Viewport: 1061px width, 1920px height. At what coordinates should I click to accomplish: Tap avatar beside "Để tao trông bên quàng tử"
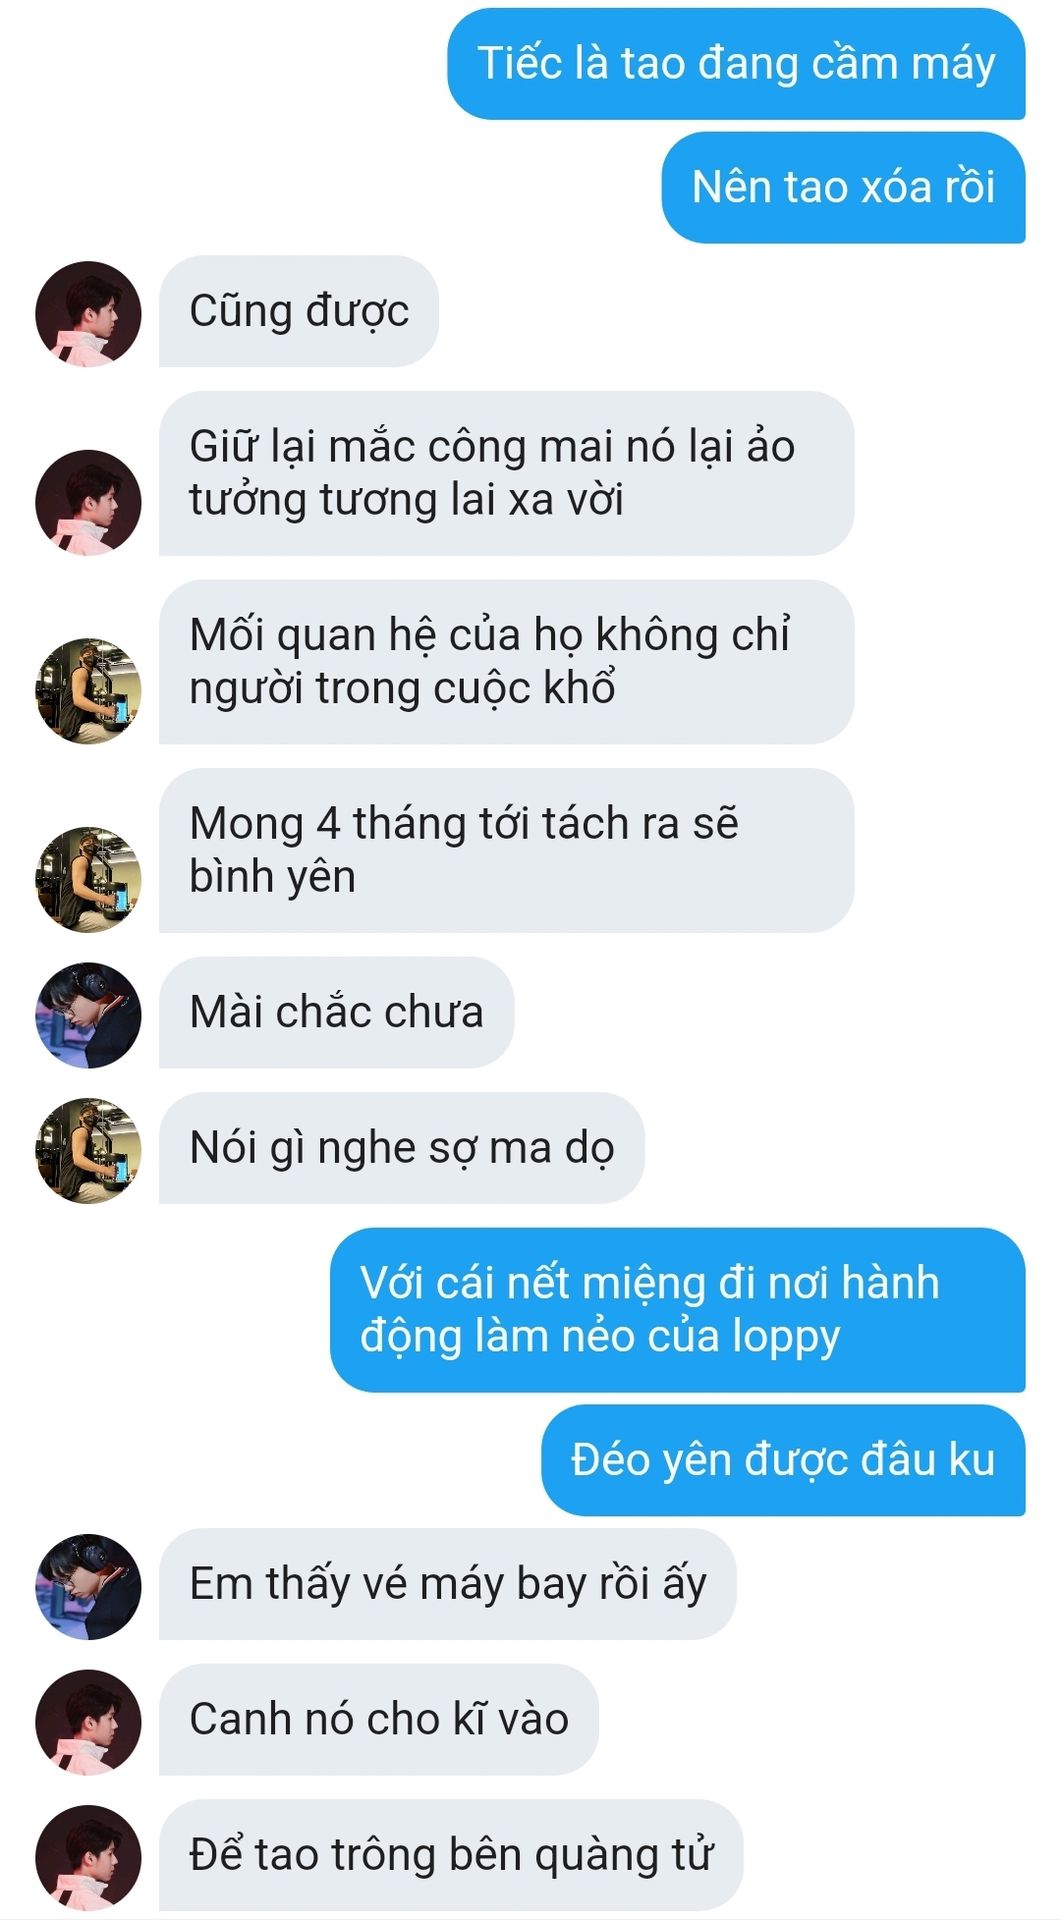88,1858
